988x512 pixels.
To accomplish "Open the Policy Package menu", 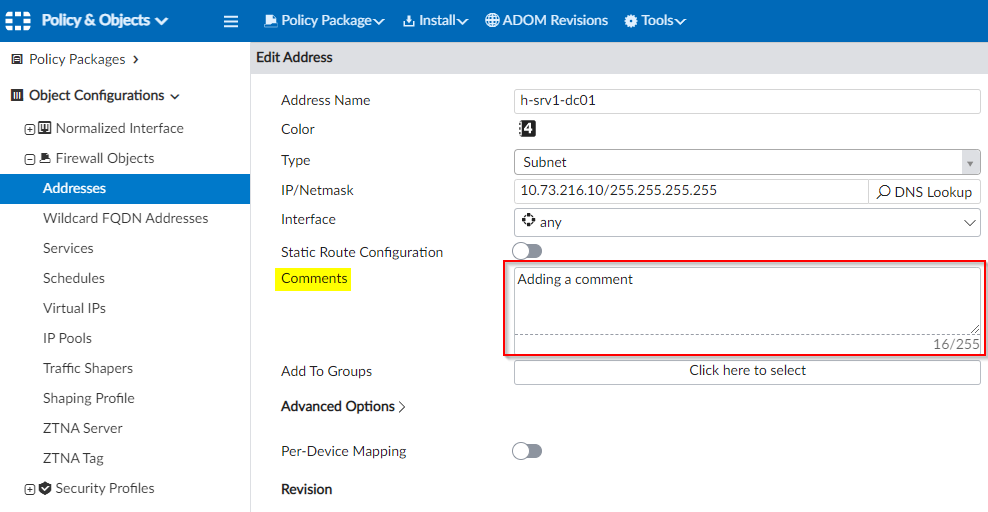I will [x=325, y=21].
